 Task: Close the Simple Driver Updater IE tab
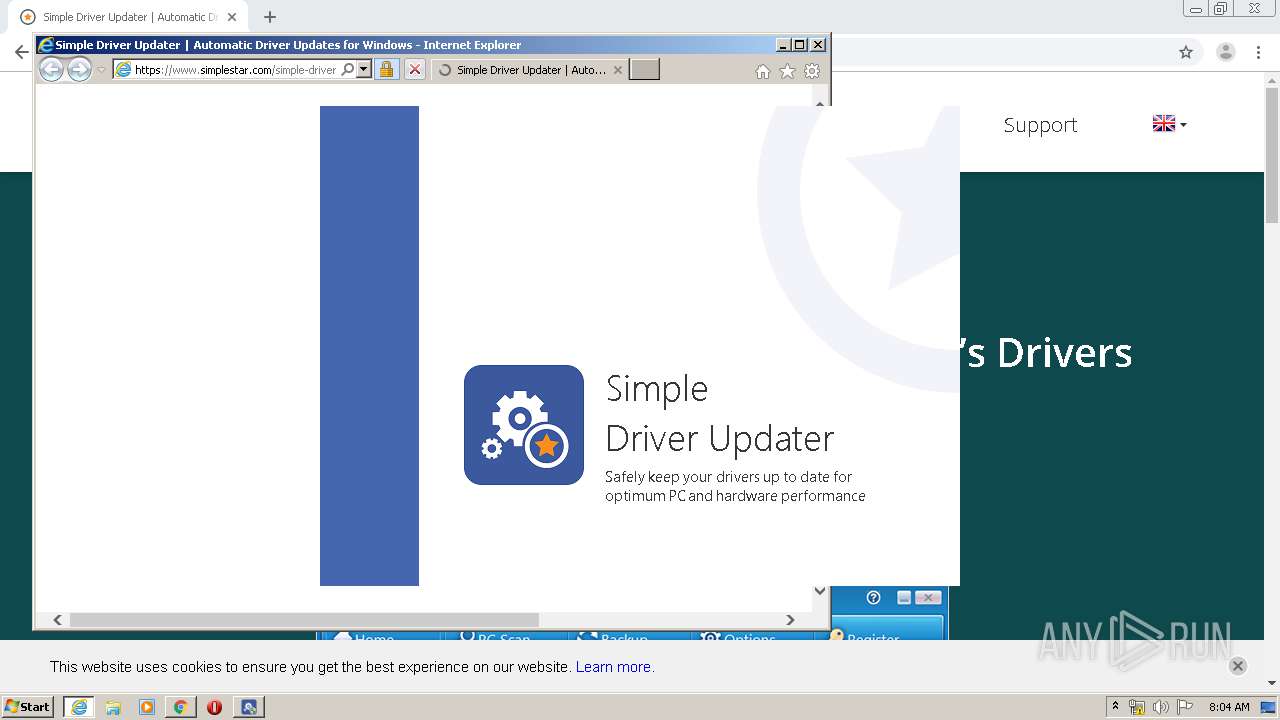[x=617, y=70]
